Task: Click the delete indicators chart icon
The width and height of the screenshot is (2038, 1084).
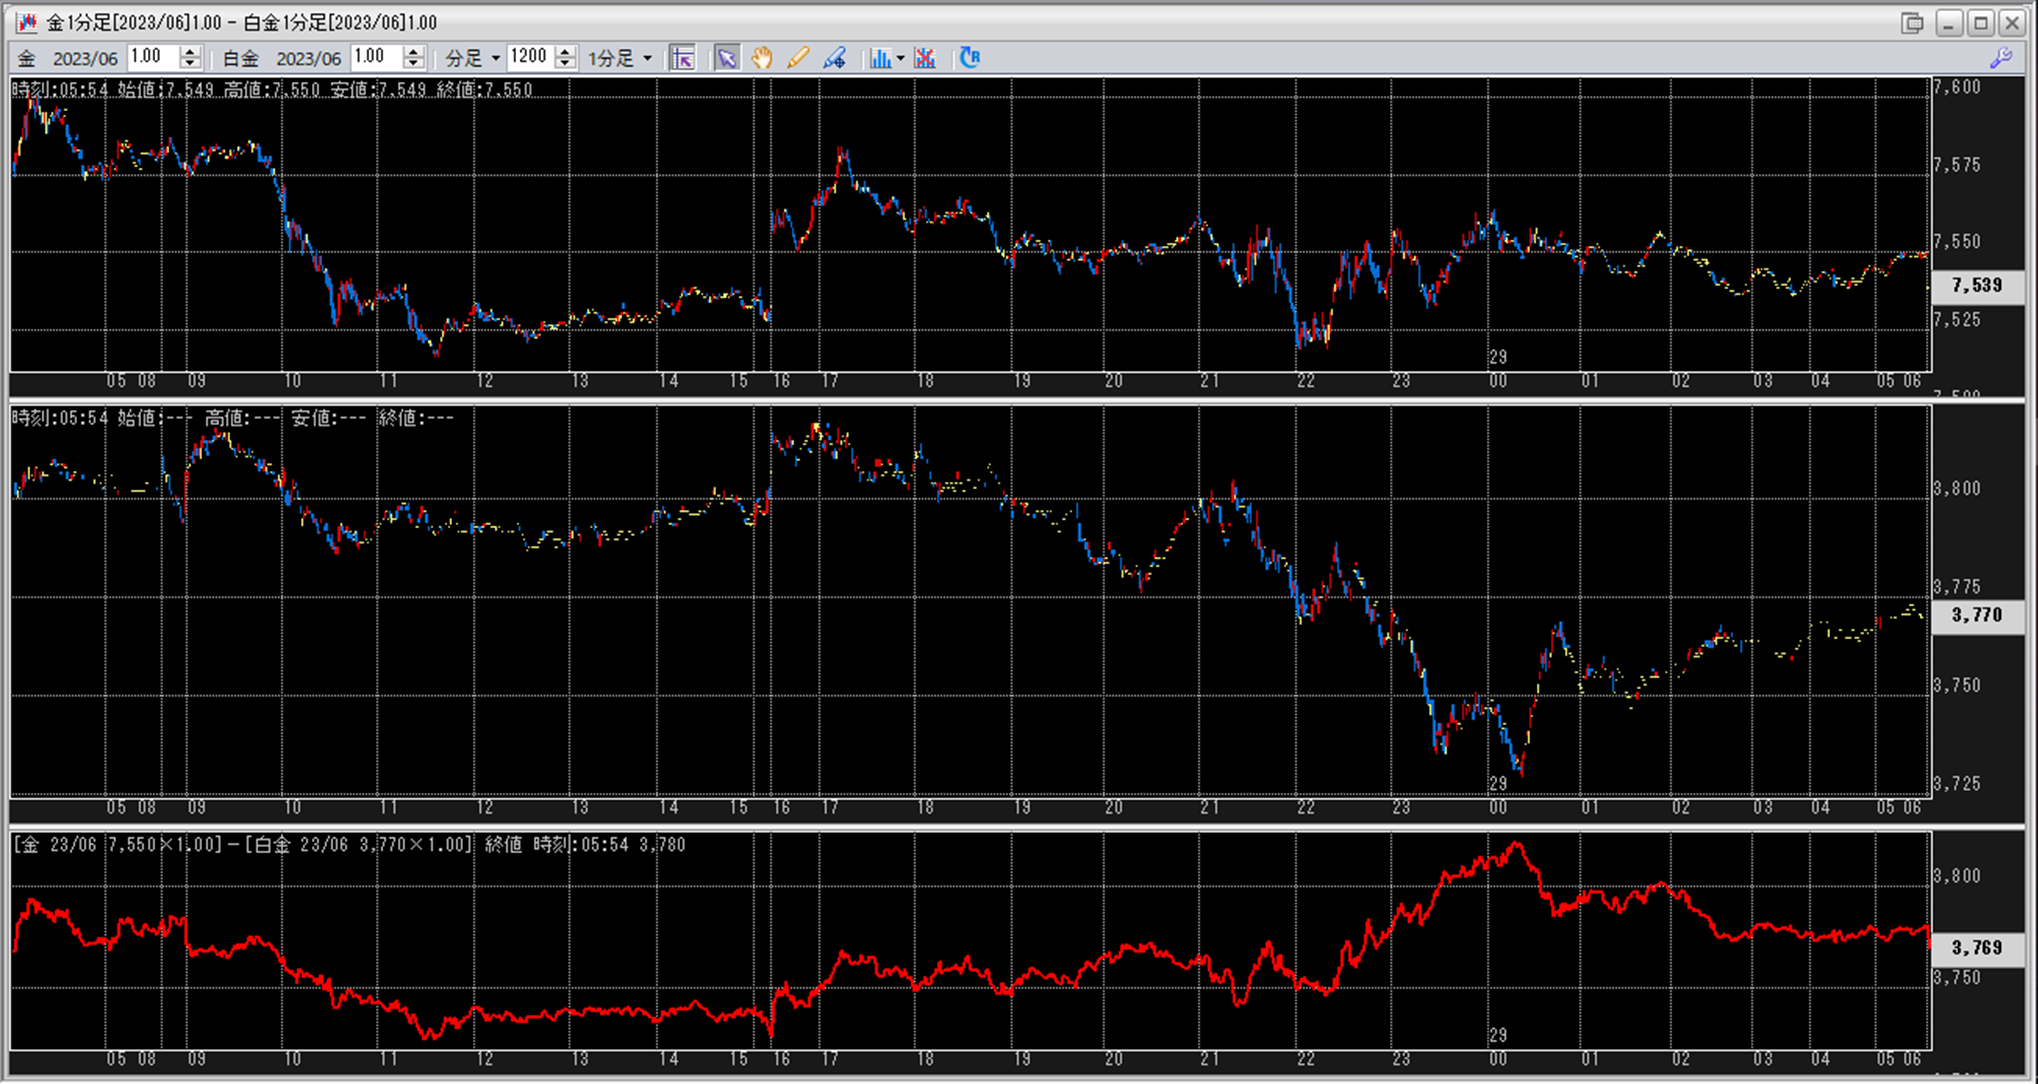Action: pyautogui.click(x=925, y=58)
